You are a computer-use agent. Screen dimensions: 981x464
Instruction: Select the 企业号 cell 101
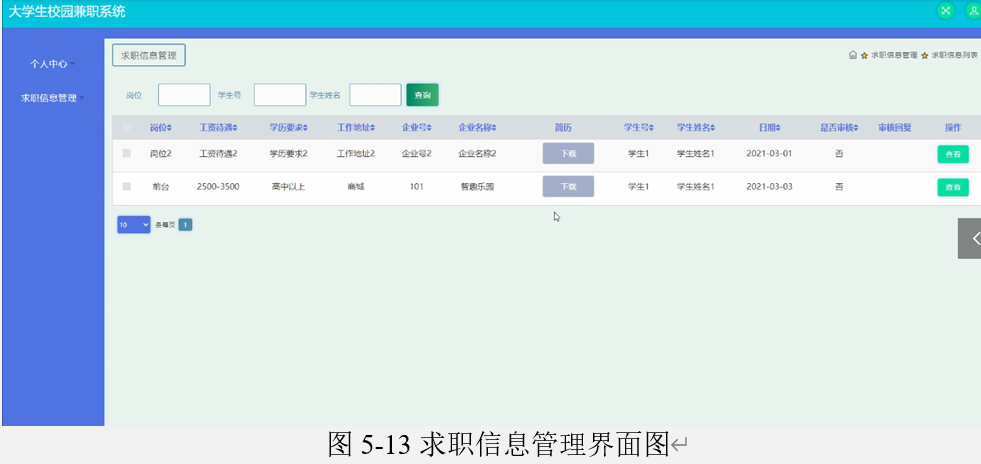coord(417,186)
